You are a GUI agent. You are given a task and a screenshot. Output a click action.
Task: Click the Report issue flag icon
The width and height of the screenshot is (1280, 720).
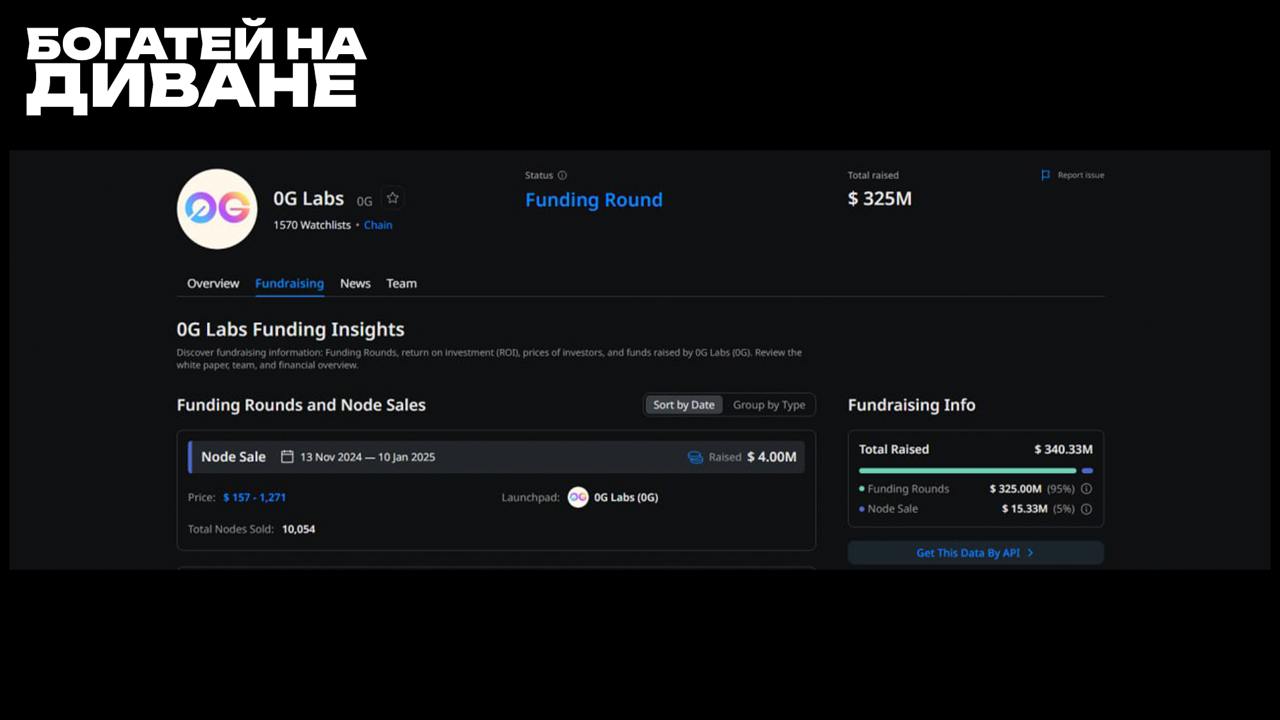pos(1046,175)
